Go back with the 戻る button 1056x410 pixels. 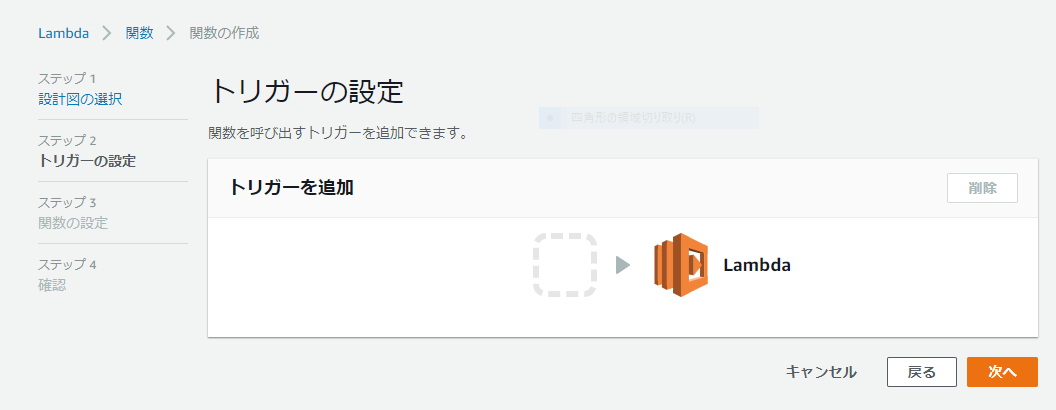coord(922,372)
